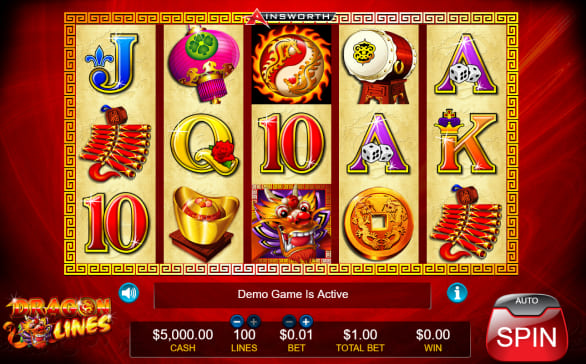Click the dragon mask wild symbol
Image resolution: width=586 pixels, height=364 pixels.
(x=292, y=223)
